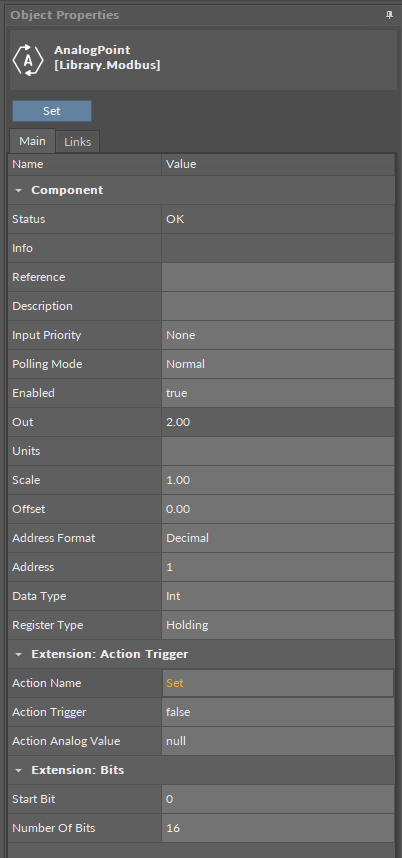Collapse the Component section arrow

click(19, 190)
